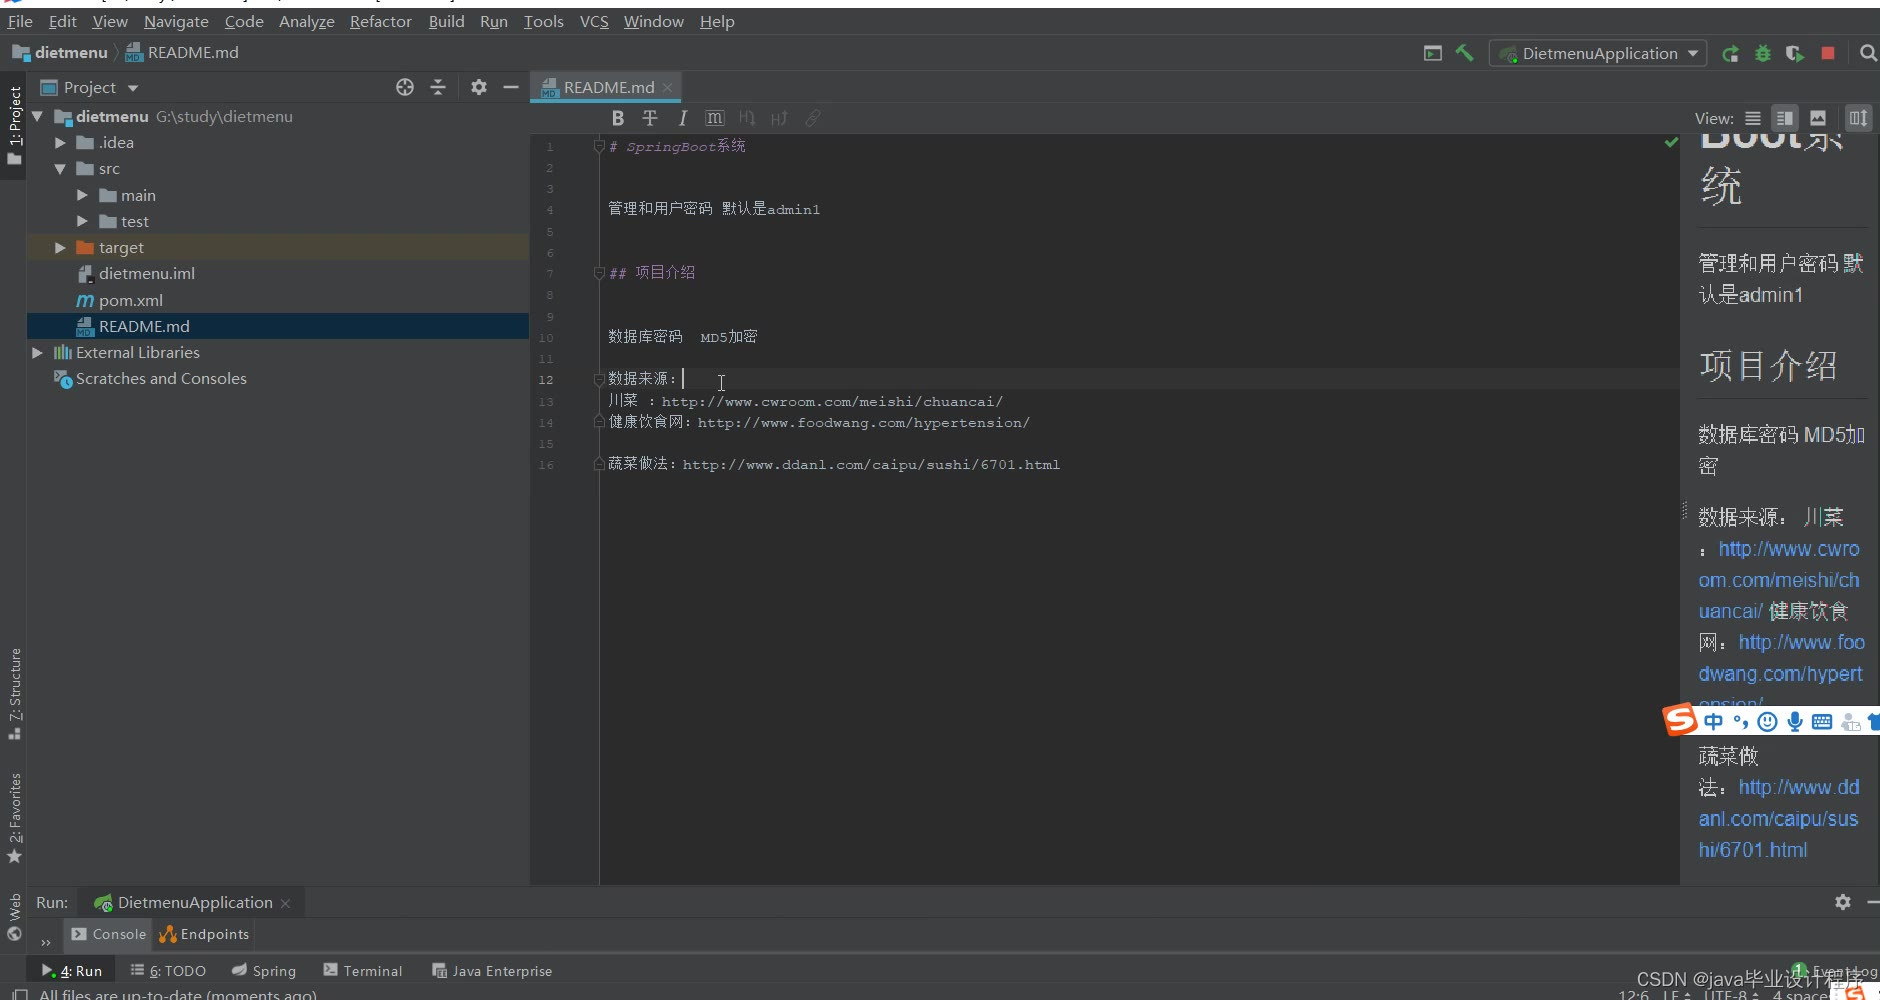Viewport: 1880px width, 1000px height.
Task: Start debugging with the bug icon
Action: 1763,53
